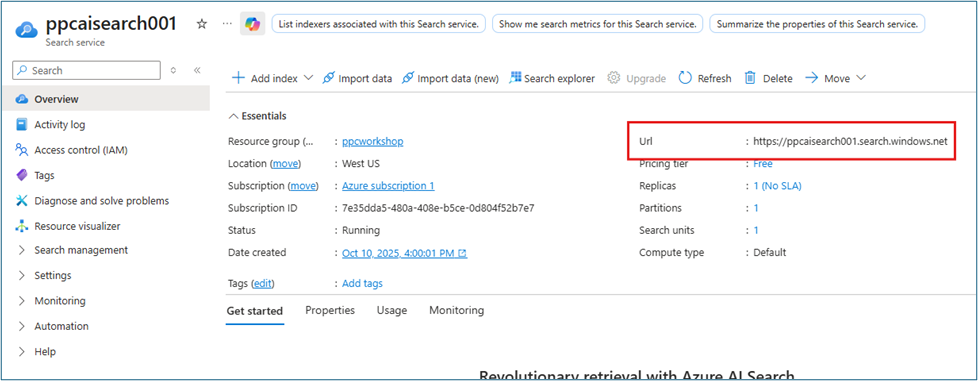978x381 pixels.
Task: Click the Default compute type value
Action: click(x=770, y=253)
